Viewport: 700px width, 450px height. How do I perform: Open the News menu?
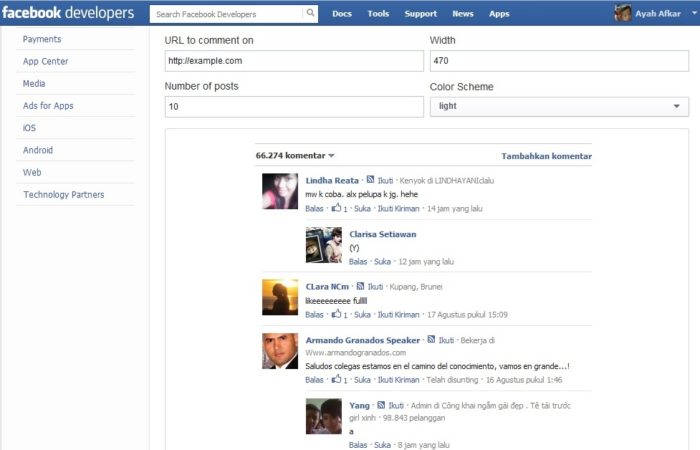[x=462, y=13]
